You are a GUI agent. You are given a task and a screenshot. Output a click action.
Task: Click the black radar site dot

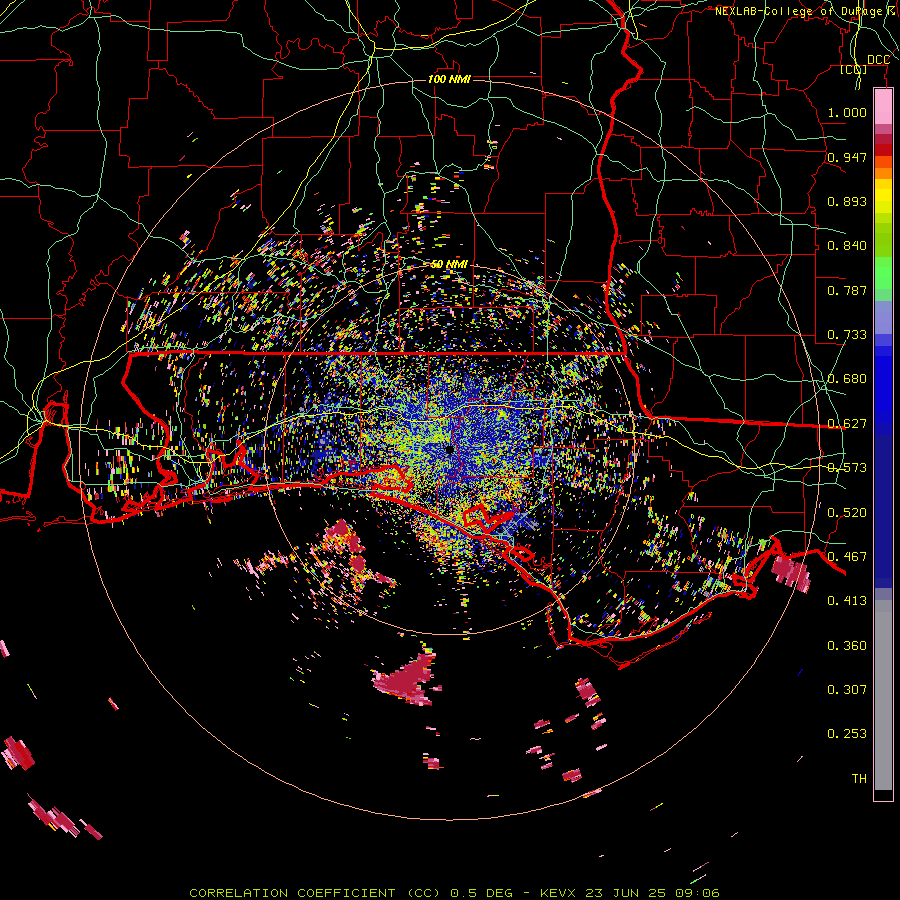449,450
